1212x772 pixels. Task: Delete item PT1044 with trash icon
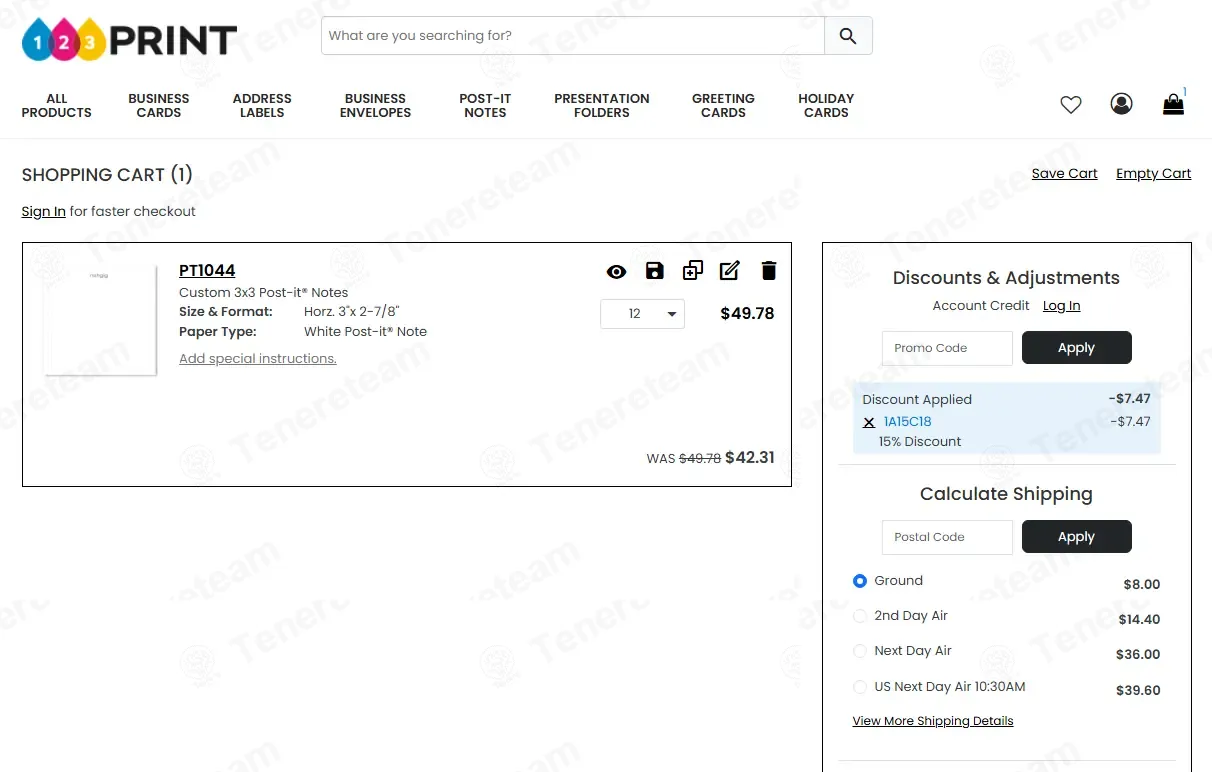768,271
